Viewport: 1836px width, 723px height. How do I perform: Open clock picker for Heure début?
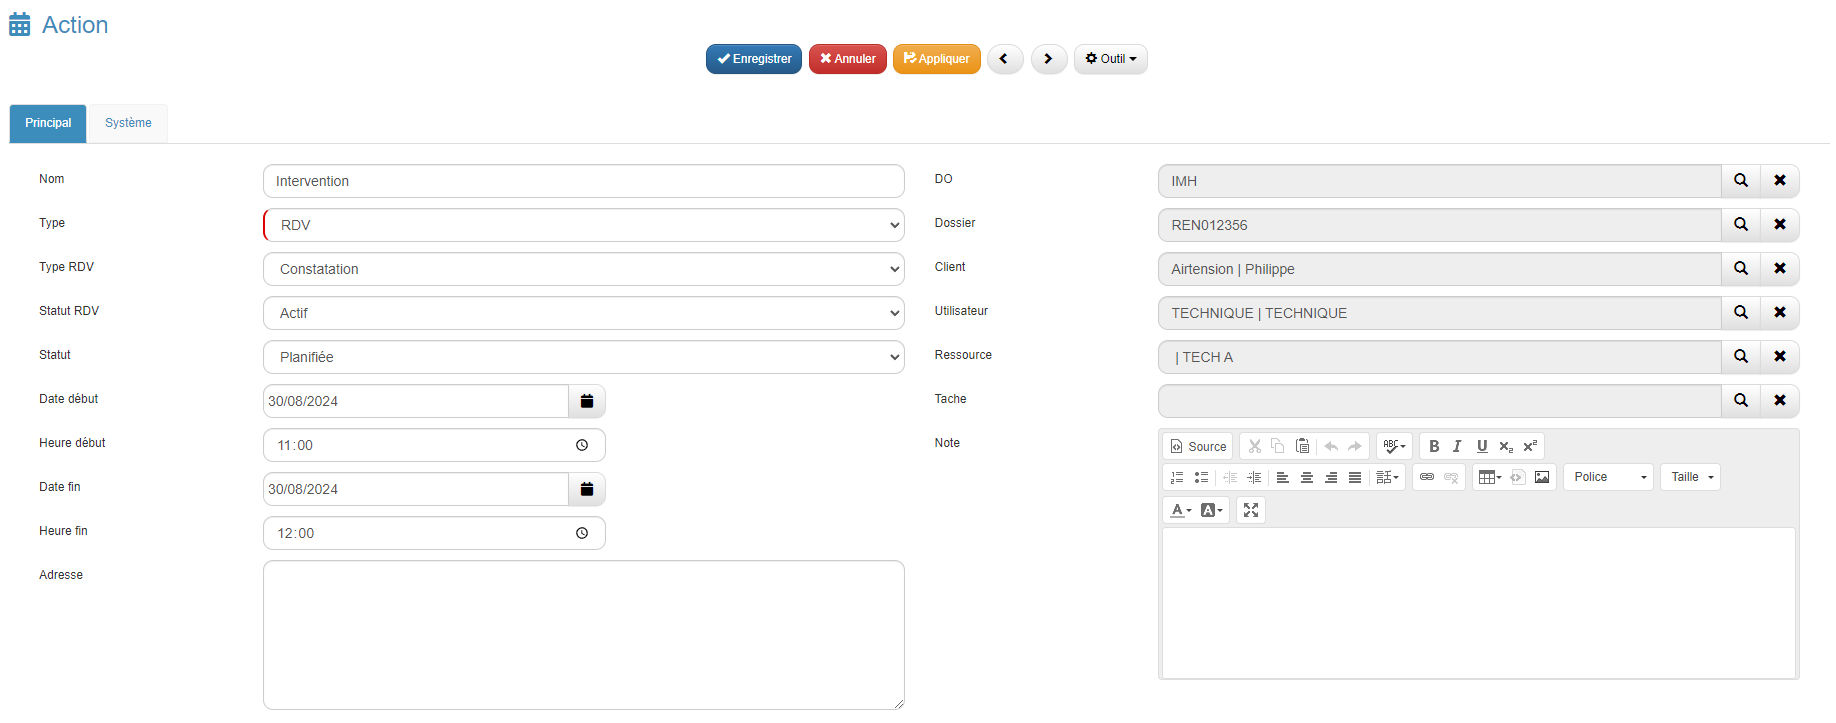coord(582,445)
